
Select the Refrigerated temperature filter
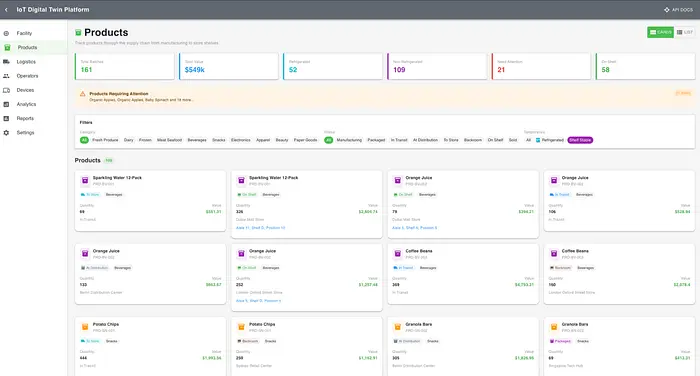(550, 140)
